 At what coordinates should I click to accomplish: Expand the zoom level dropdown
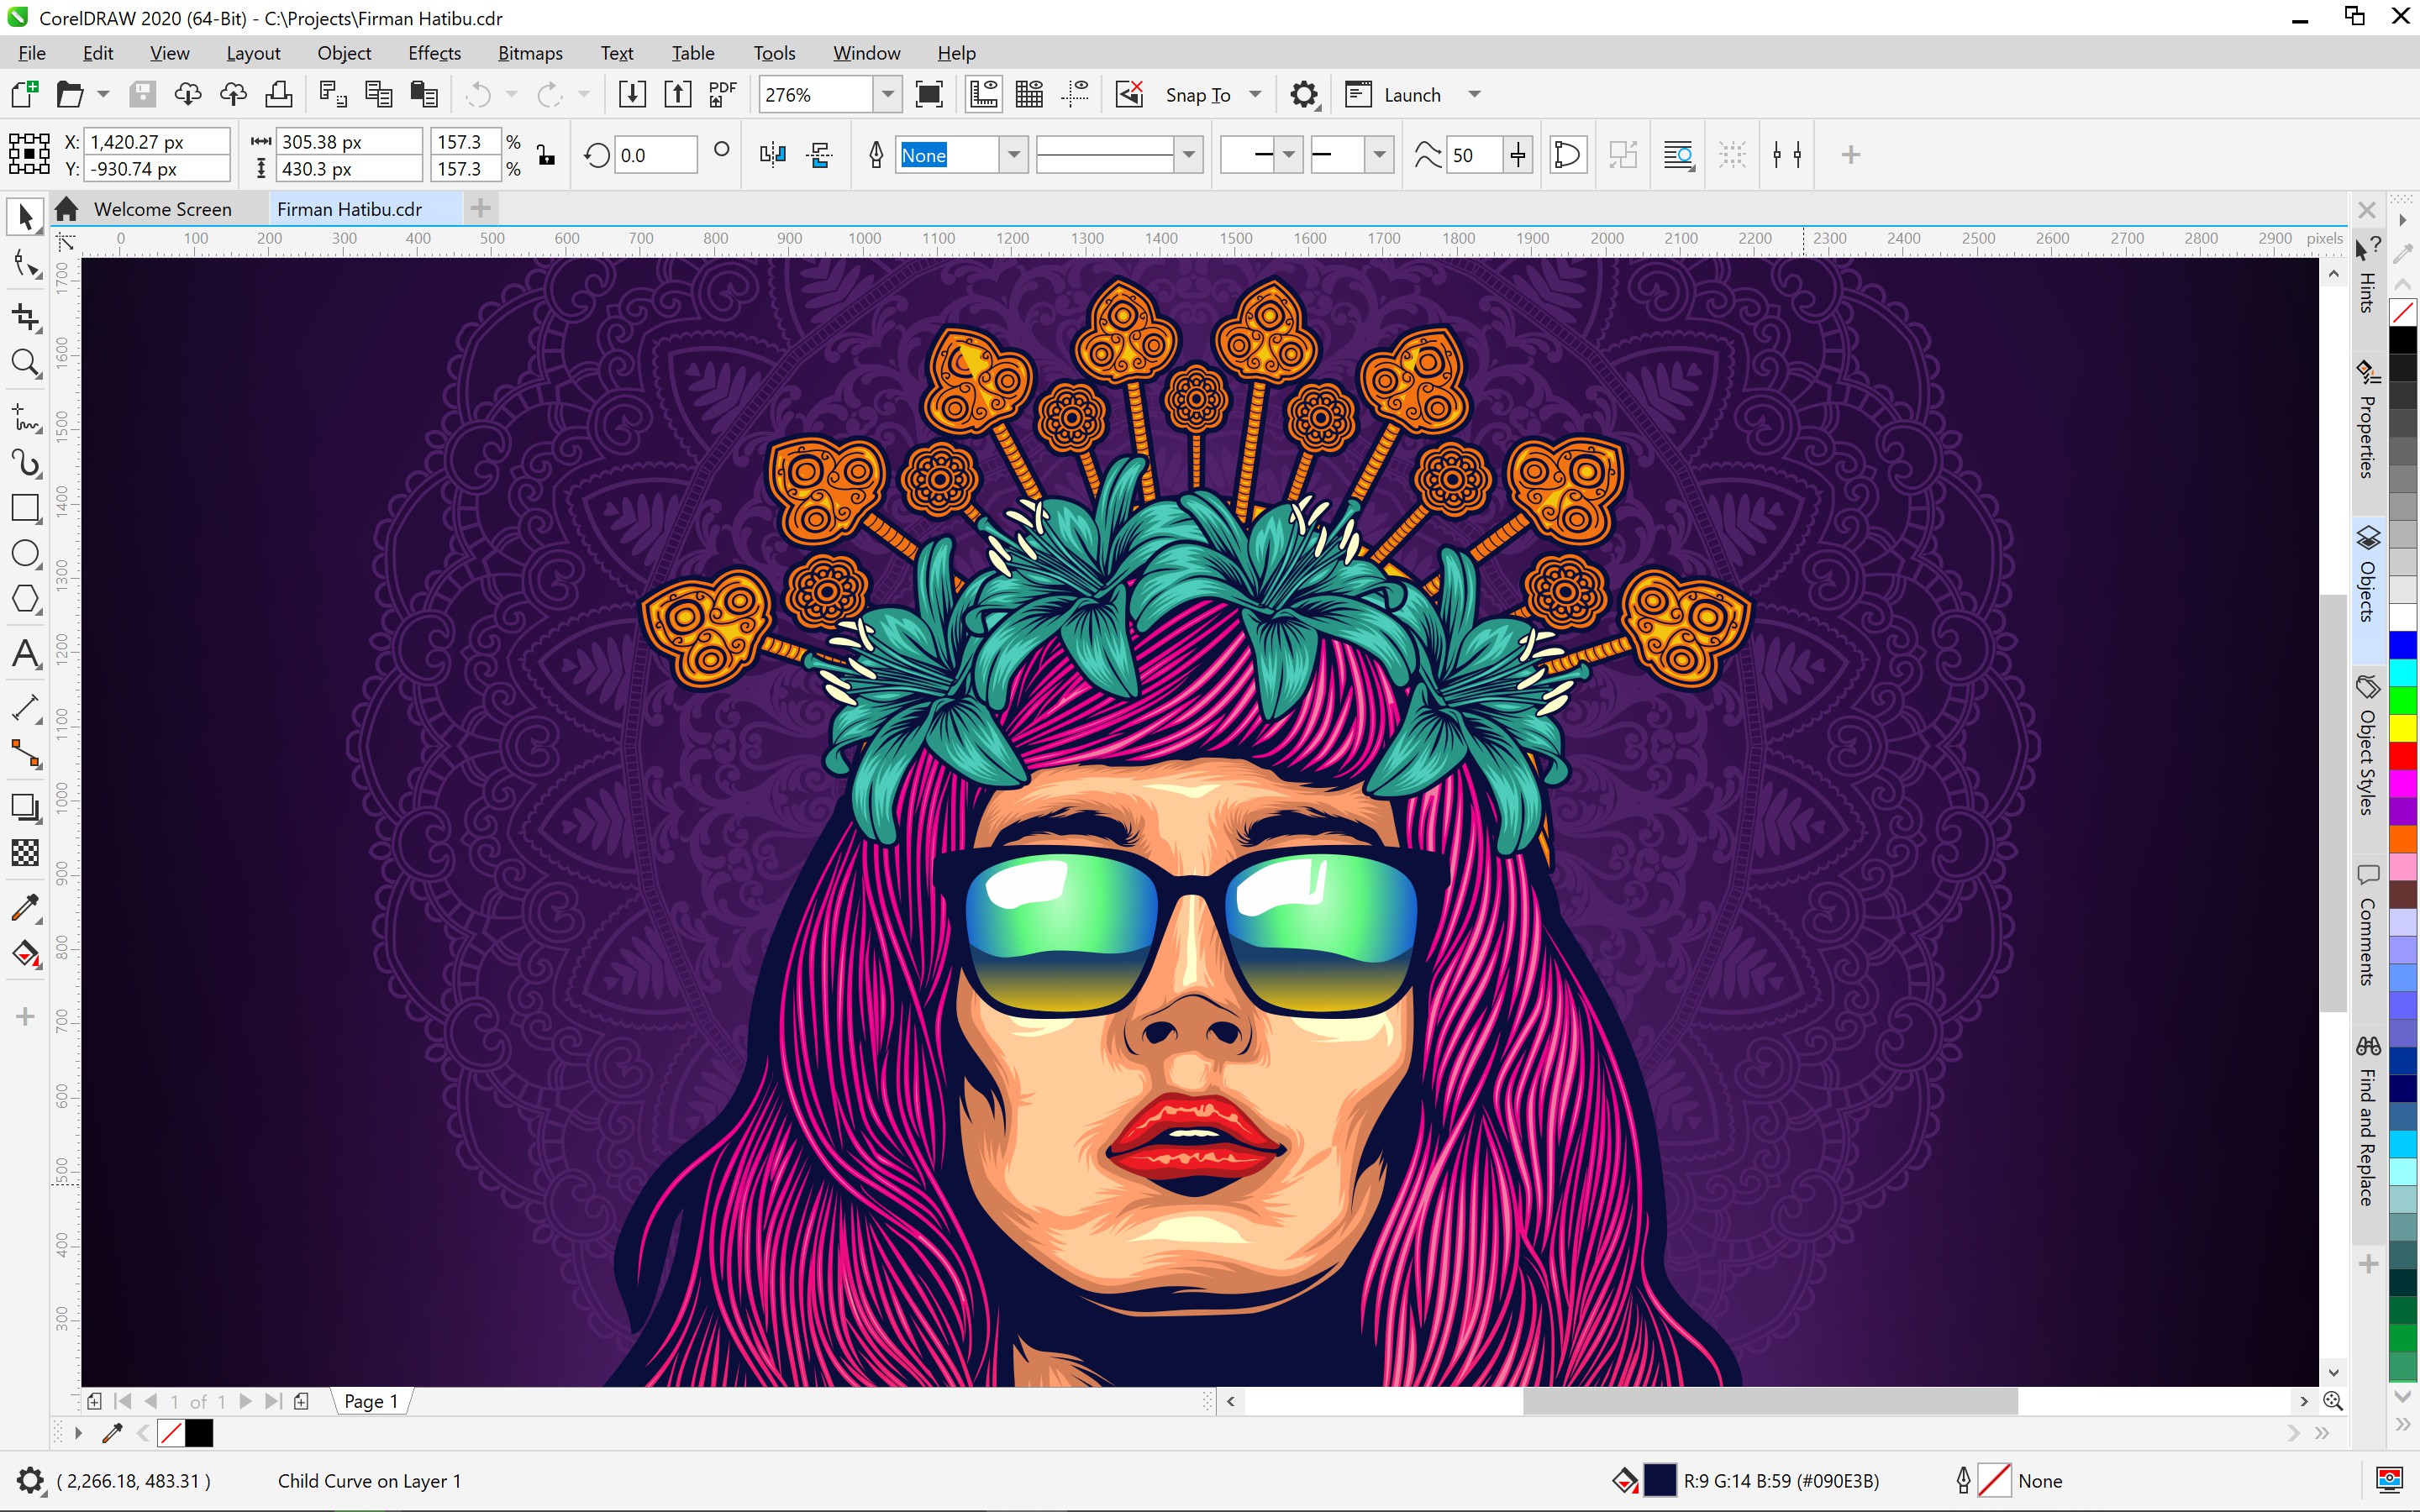tap(886, 94)
